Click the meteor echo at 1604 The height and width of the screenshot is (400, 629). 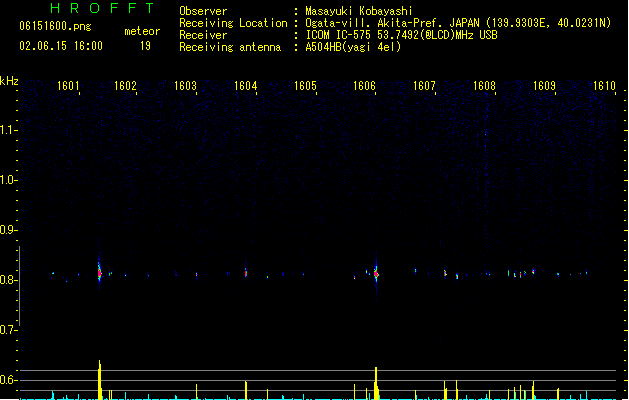click(246, 273)
